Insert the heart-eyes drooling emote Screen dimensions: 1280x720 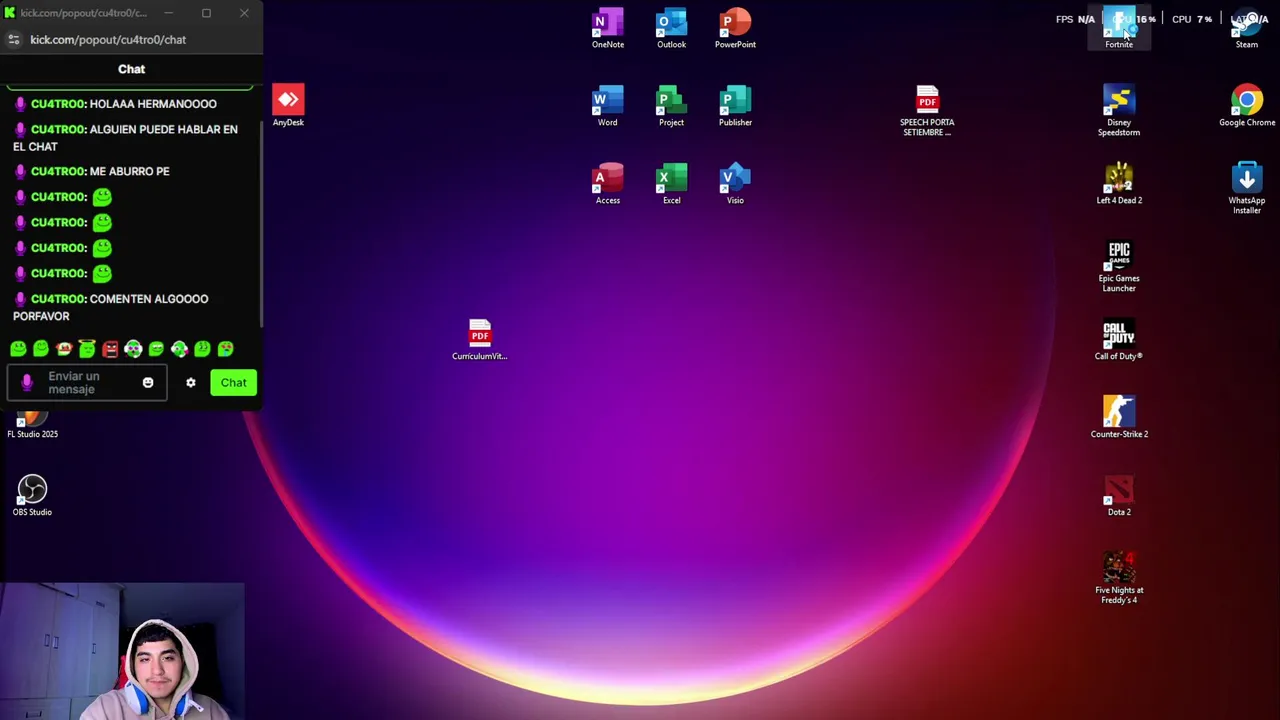click(x=225, y=349)
